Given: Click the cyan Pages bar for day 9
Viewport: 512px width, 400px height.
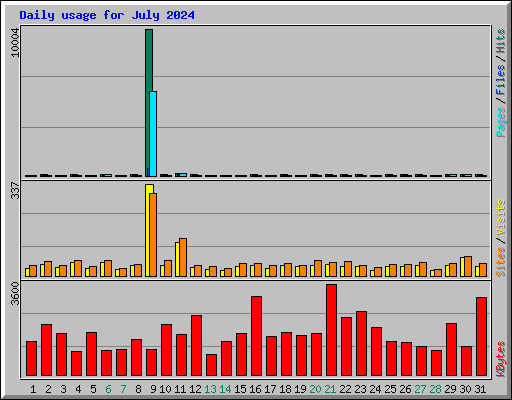Looking at the screenshot, I should (x=153, y=134).
